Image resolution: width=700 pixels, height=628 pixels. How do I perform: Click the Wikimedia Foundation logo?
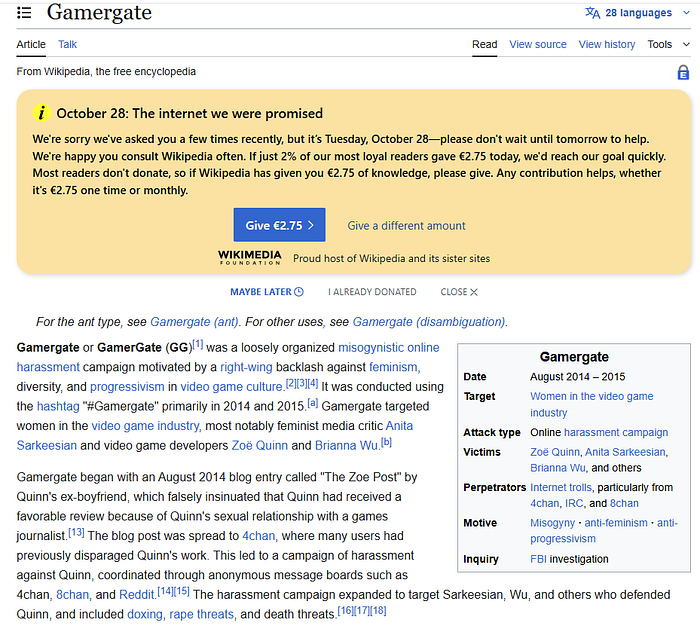tap(249, 258)
